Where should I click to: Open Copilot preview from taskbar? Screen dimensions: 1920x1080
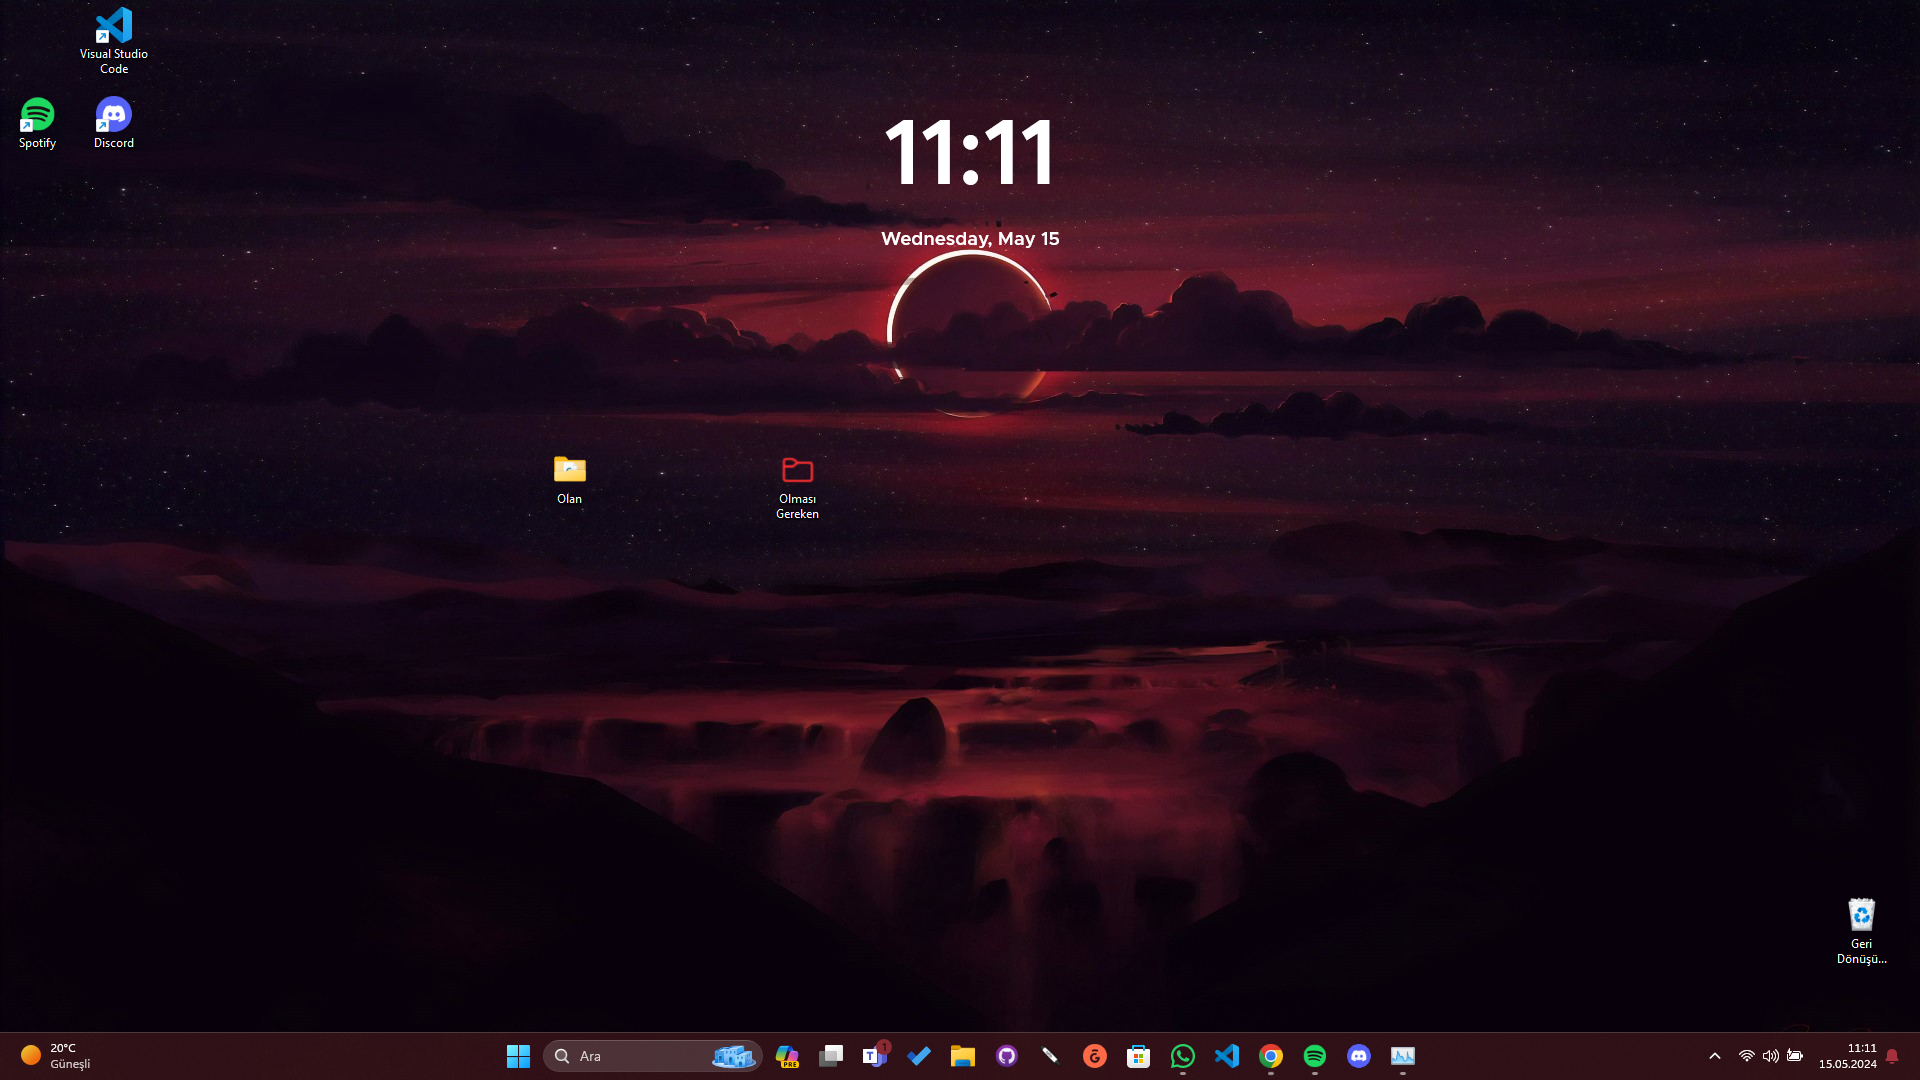coord(787,1056)
